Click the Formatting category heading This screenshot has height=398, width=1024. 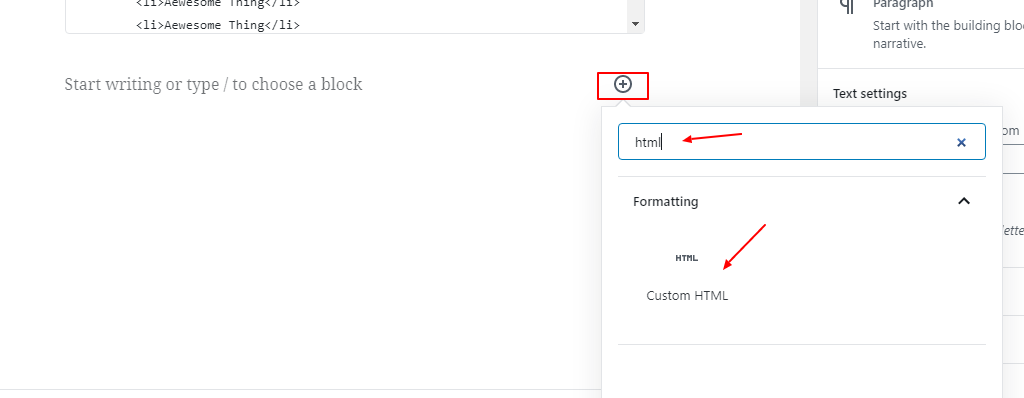click(665, 201)
